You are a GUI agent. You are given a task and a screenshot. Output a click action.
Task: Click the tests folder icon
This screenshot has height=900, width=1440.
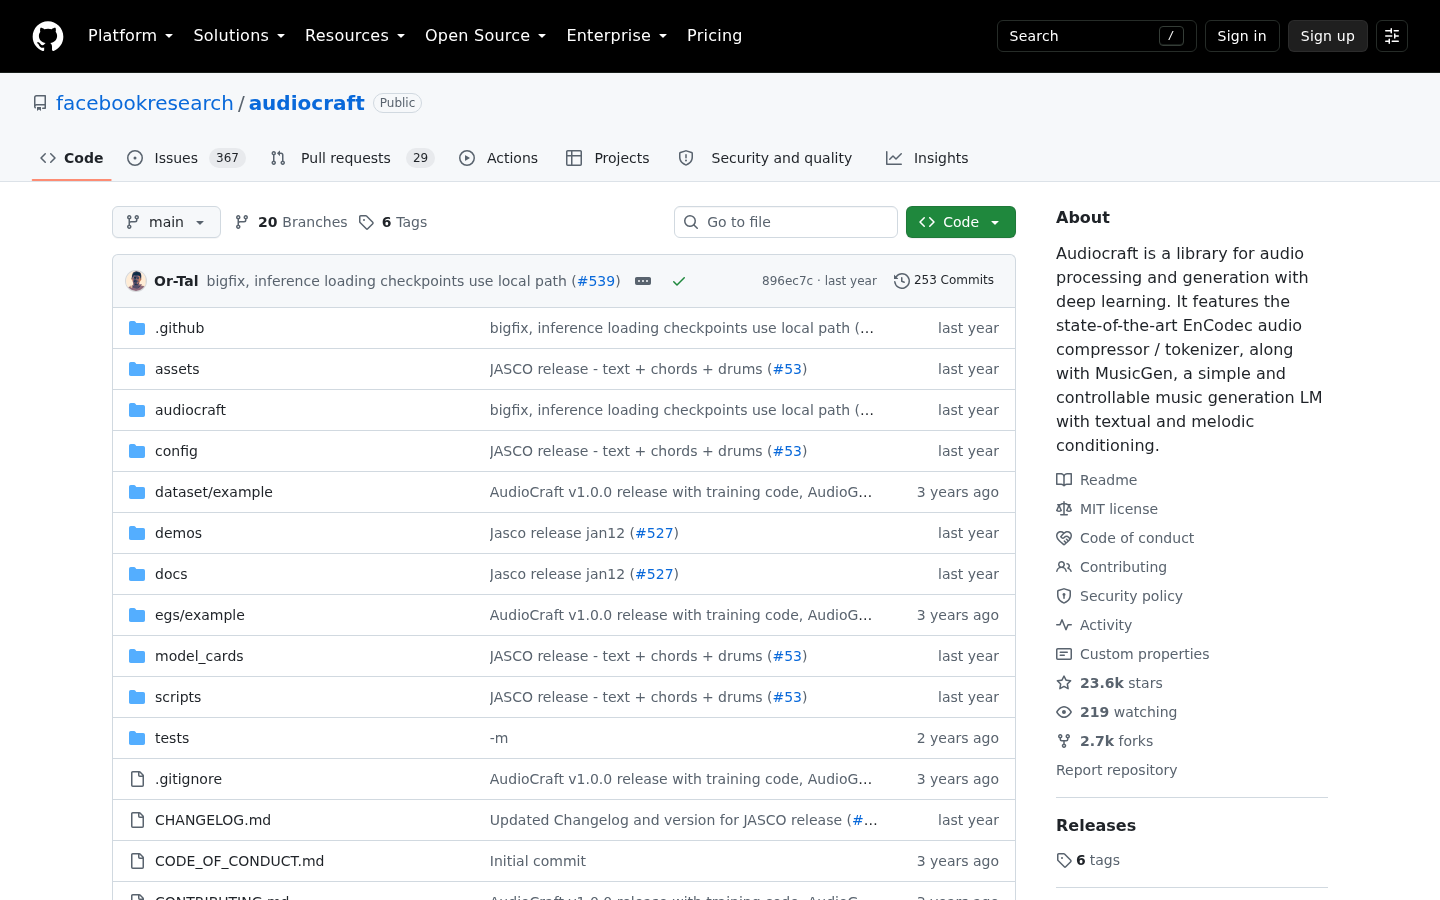(x=137, y=738)
